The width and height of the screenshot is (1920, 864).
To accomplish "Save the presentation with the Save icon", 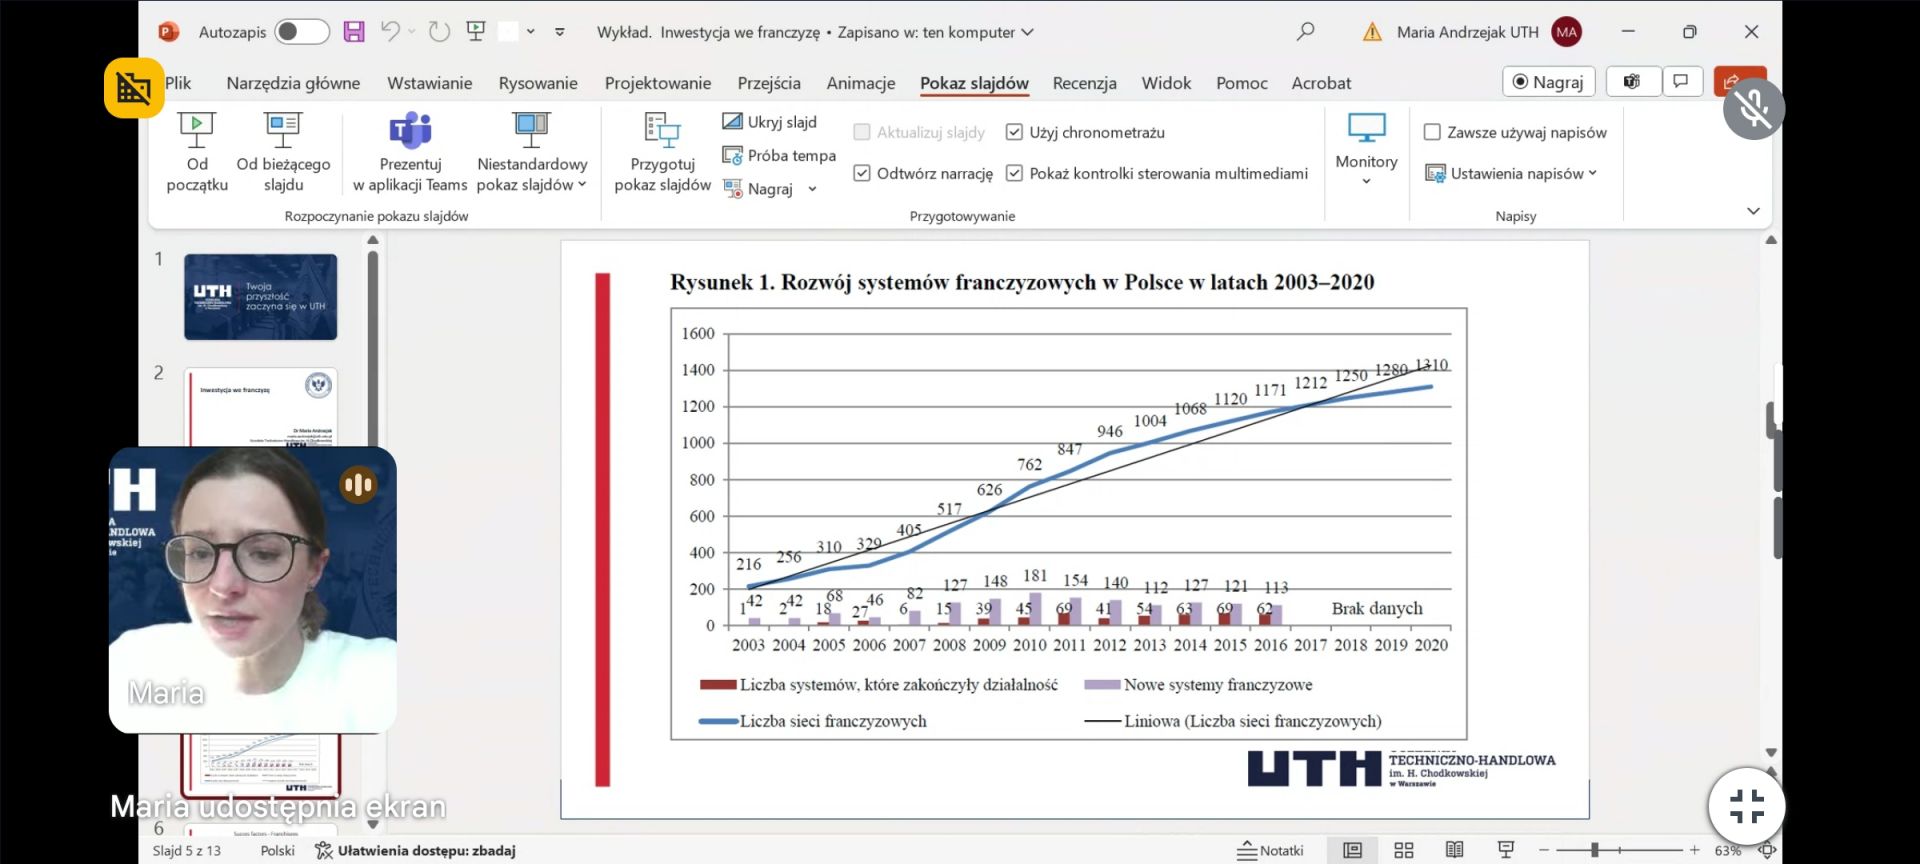I will click(x=354, y=32).
